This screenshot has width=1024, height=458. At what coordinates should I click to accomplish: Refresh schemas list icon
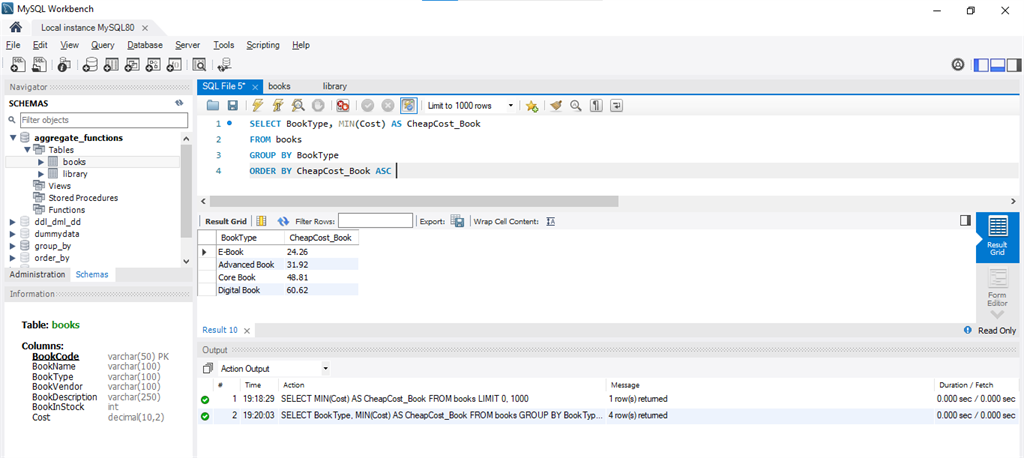coord(180,103)
